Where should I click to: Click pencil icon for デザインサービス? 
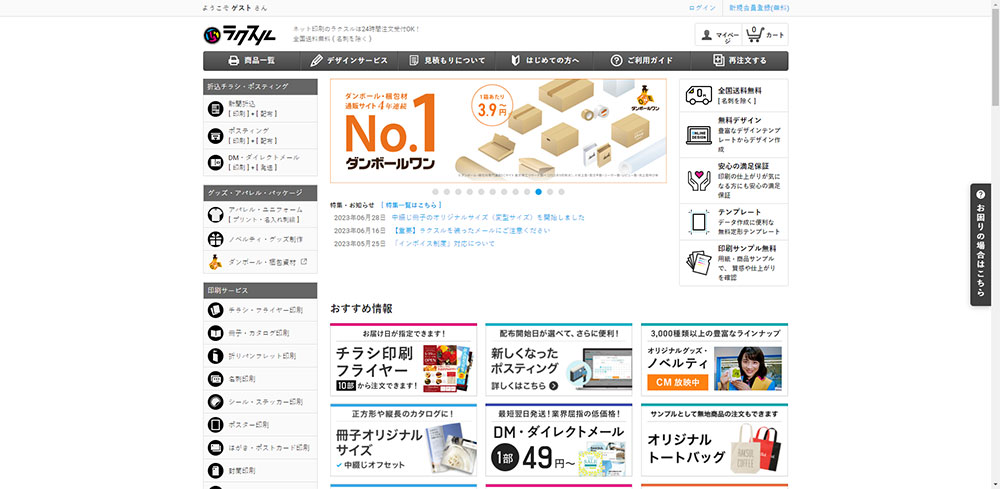click(x=316, y=61)
